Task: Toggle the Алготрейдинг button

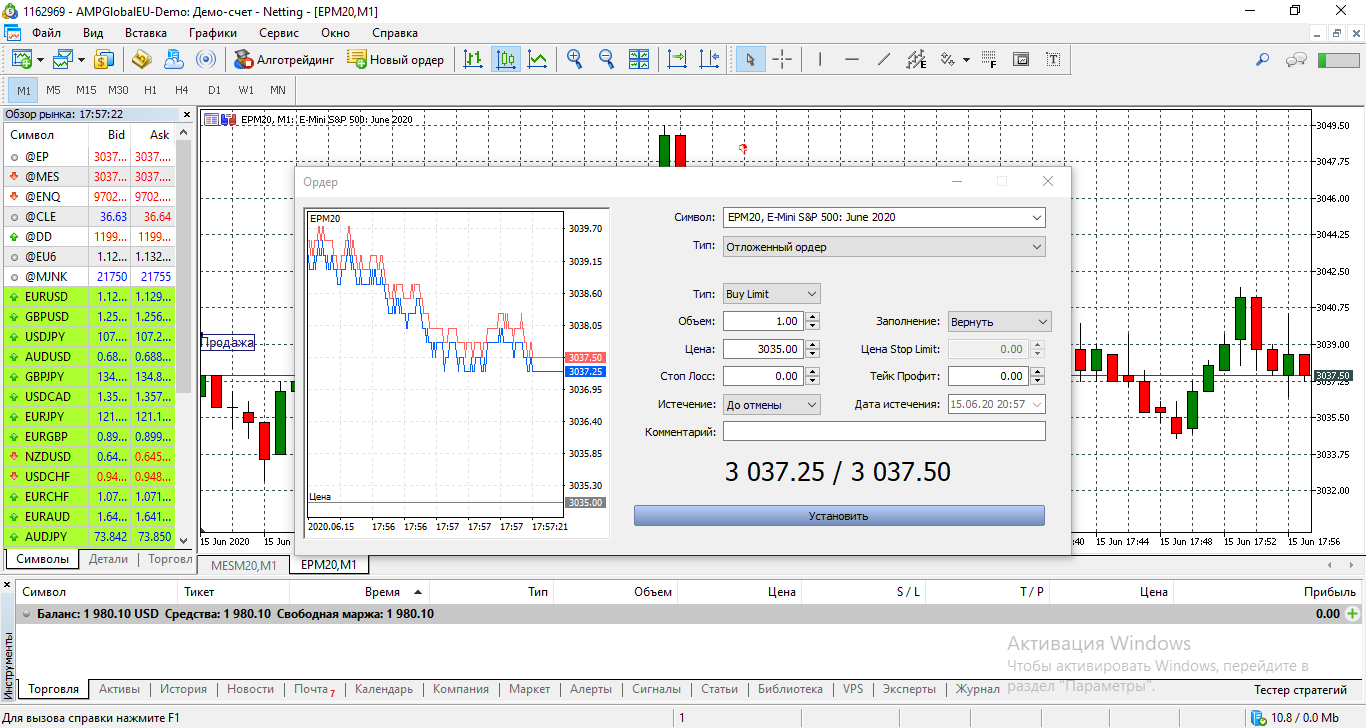Action: tap(284, 60)
